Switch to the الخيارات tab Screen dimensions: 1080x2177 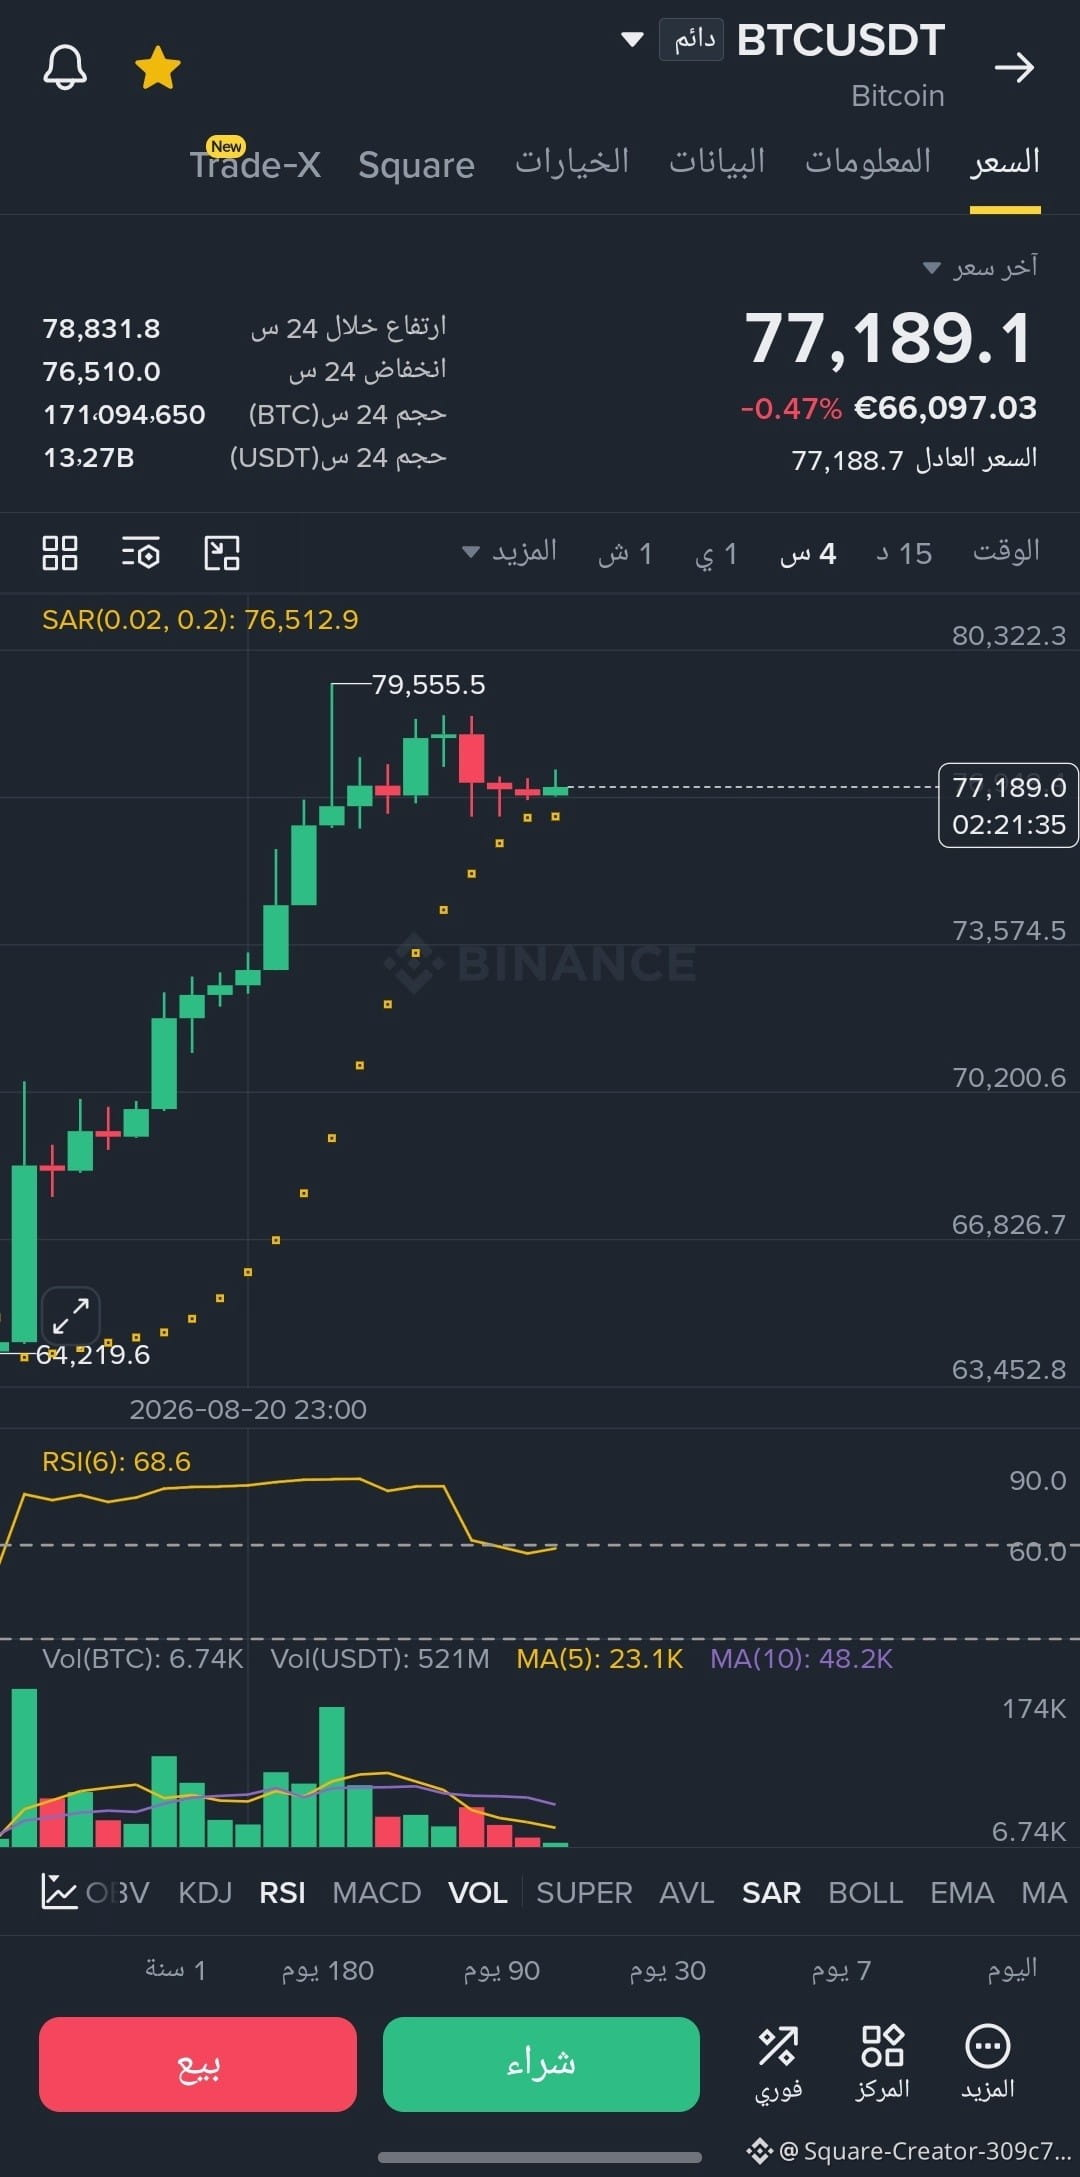(x=572, y=162)
